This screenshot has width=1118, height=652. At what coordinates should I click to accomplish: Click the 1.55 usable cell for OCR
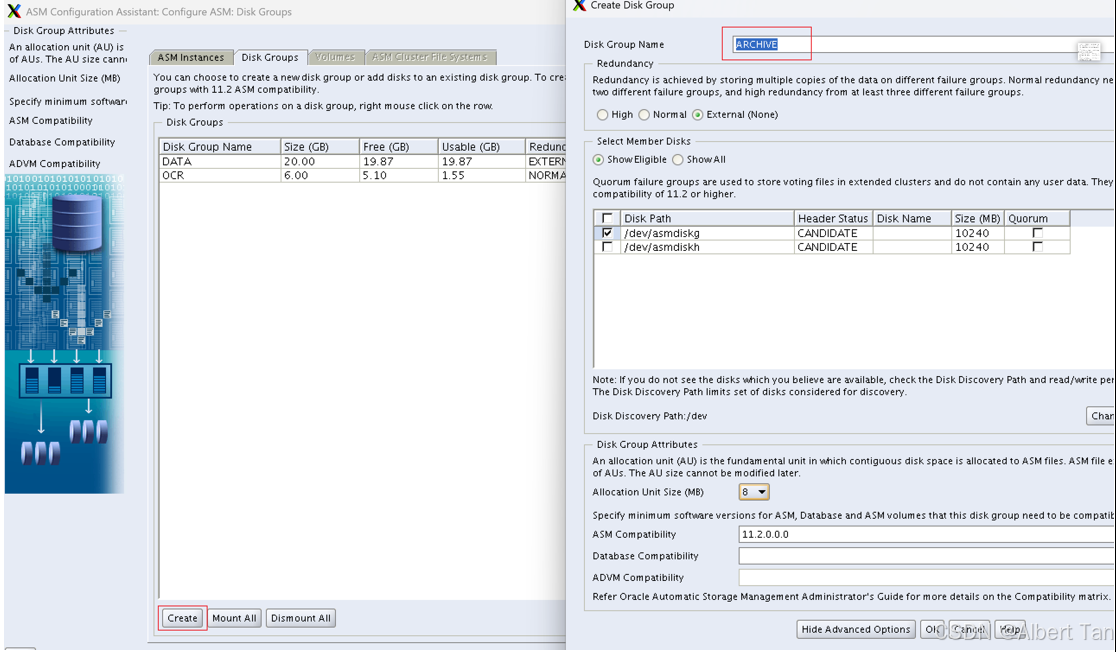(x=481, y=175)
